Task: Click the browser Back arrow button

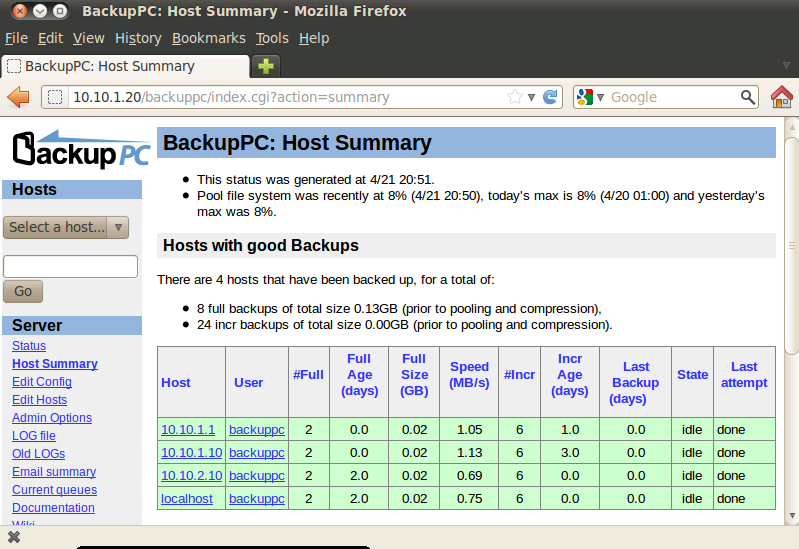Action: (x=19, y=97)
